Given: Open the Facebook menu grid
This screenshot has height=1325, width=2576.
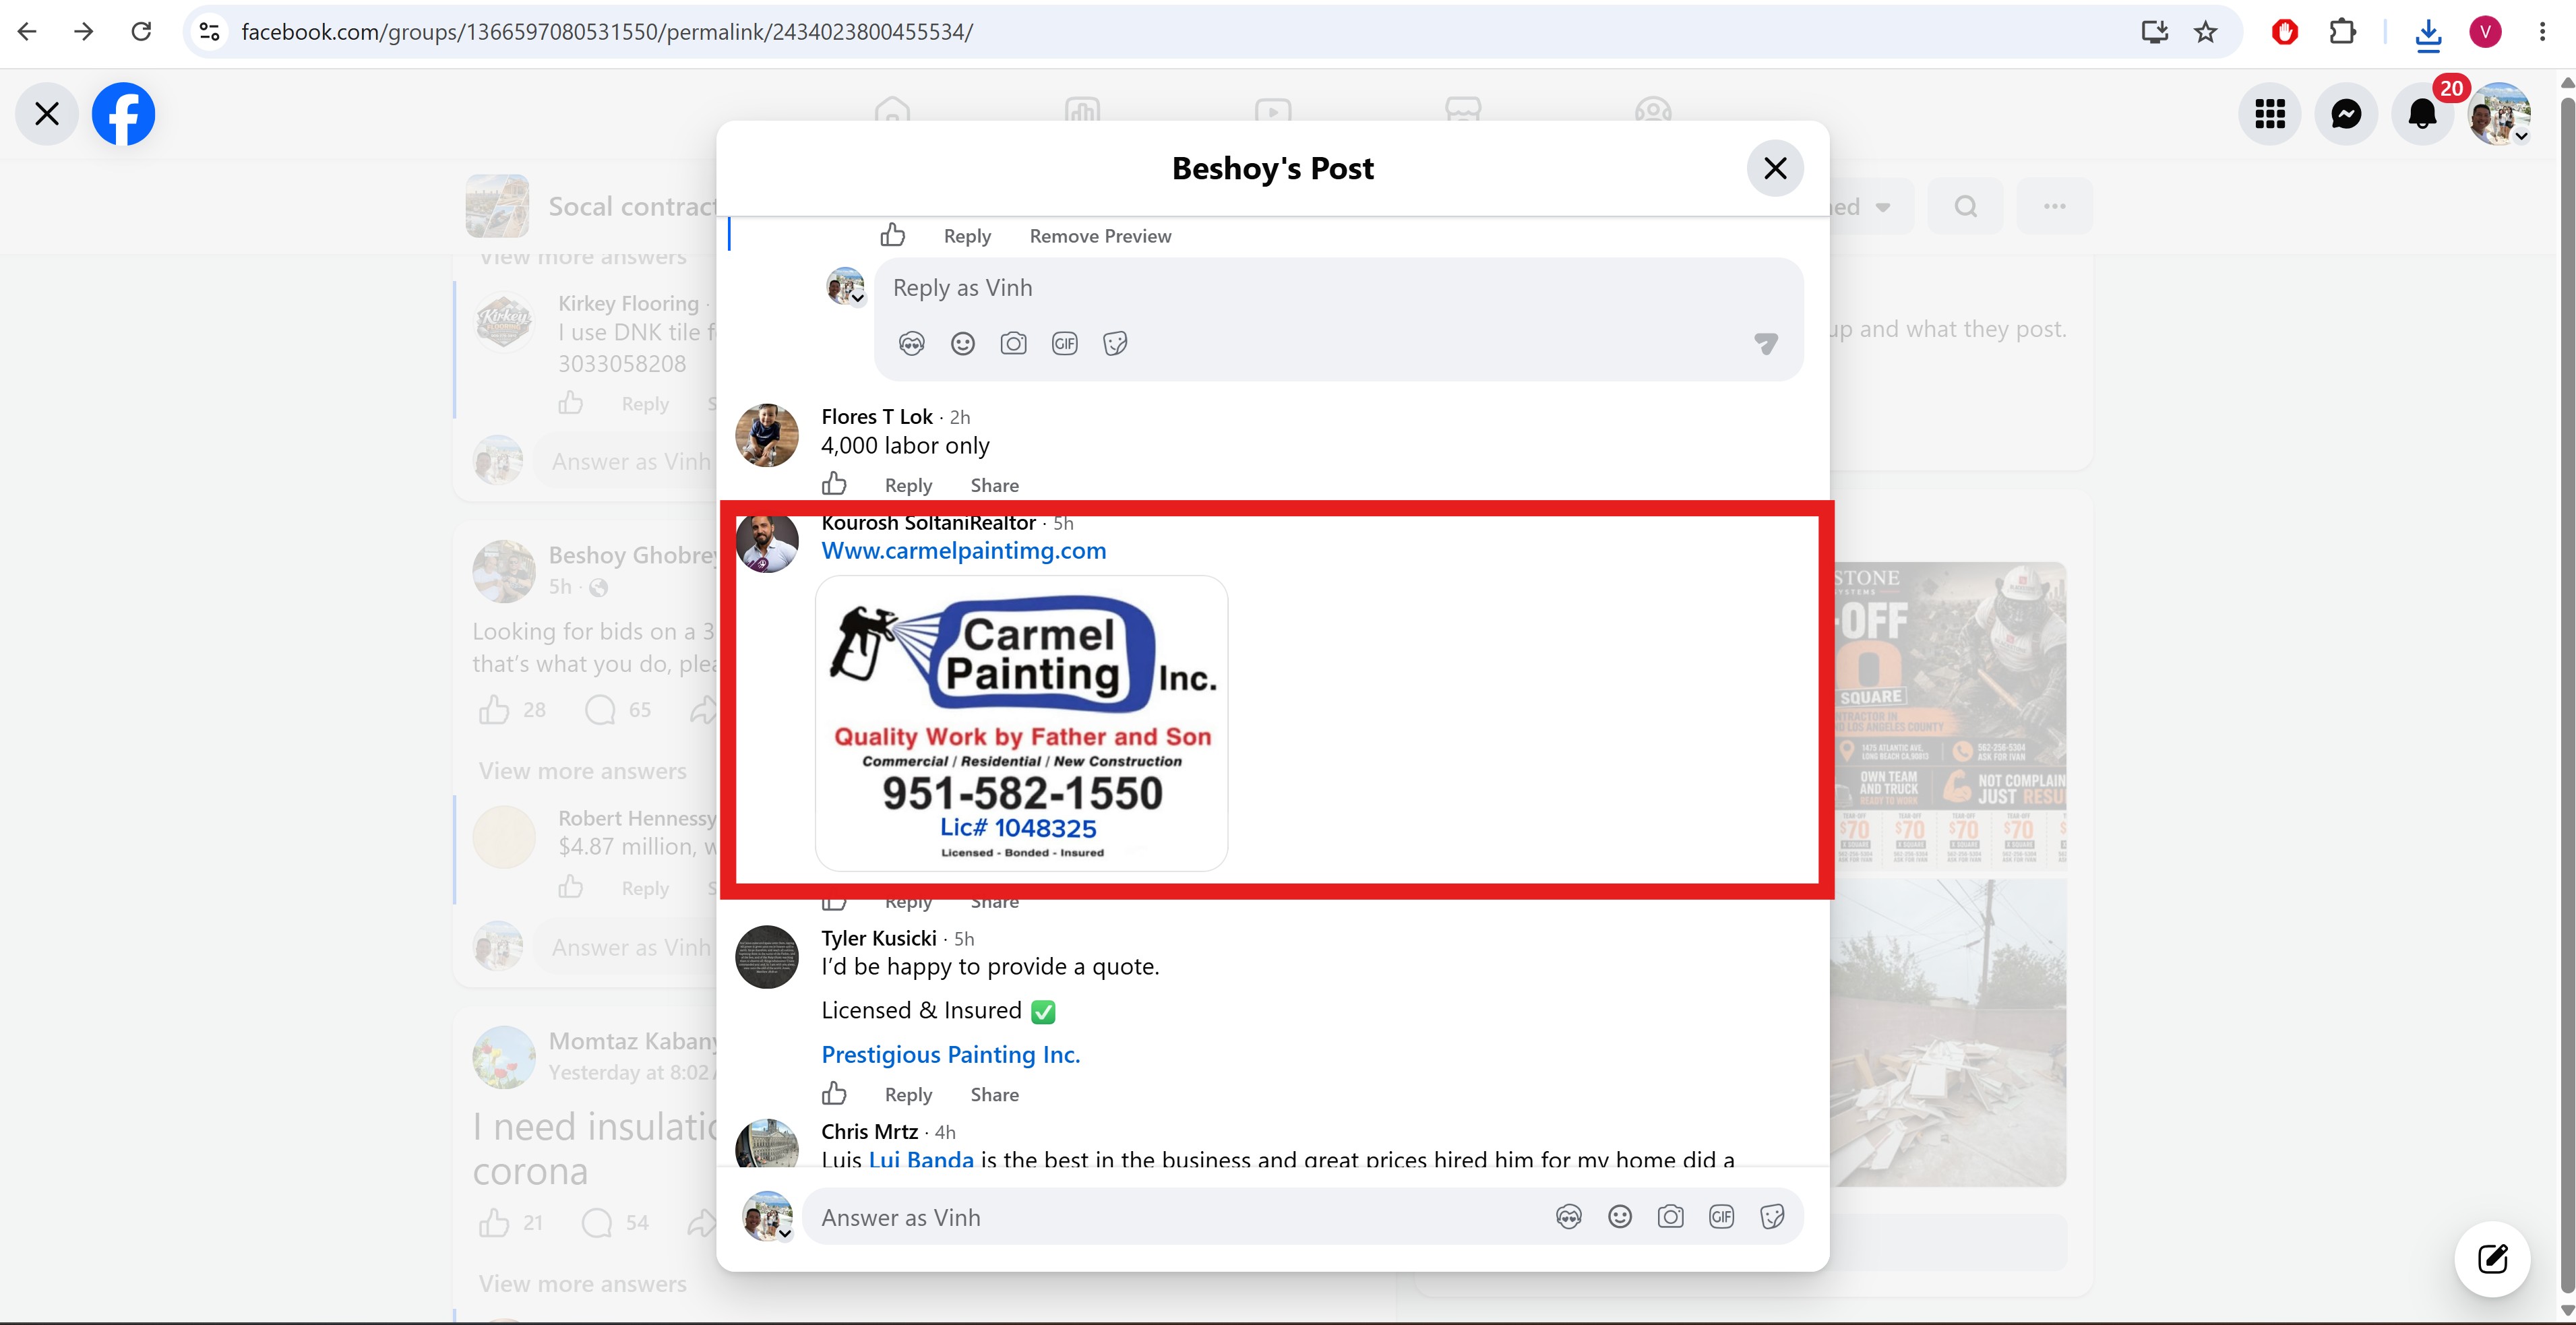Looking at the screenshot, I should (x=2270, y=114).
